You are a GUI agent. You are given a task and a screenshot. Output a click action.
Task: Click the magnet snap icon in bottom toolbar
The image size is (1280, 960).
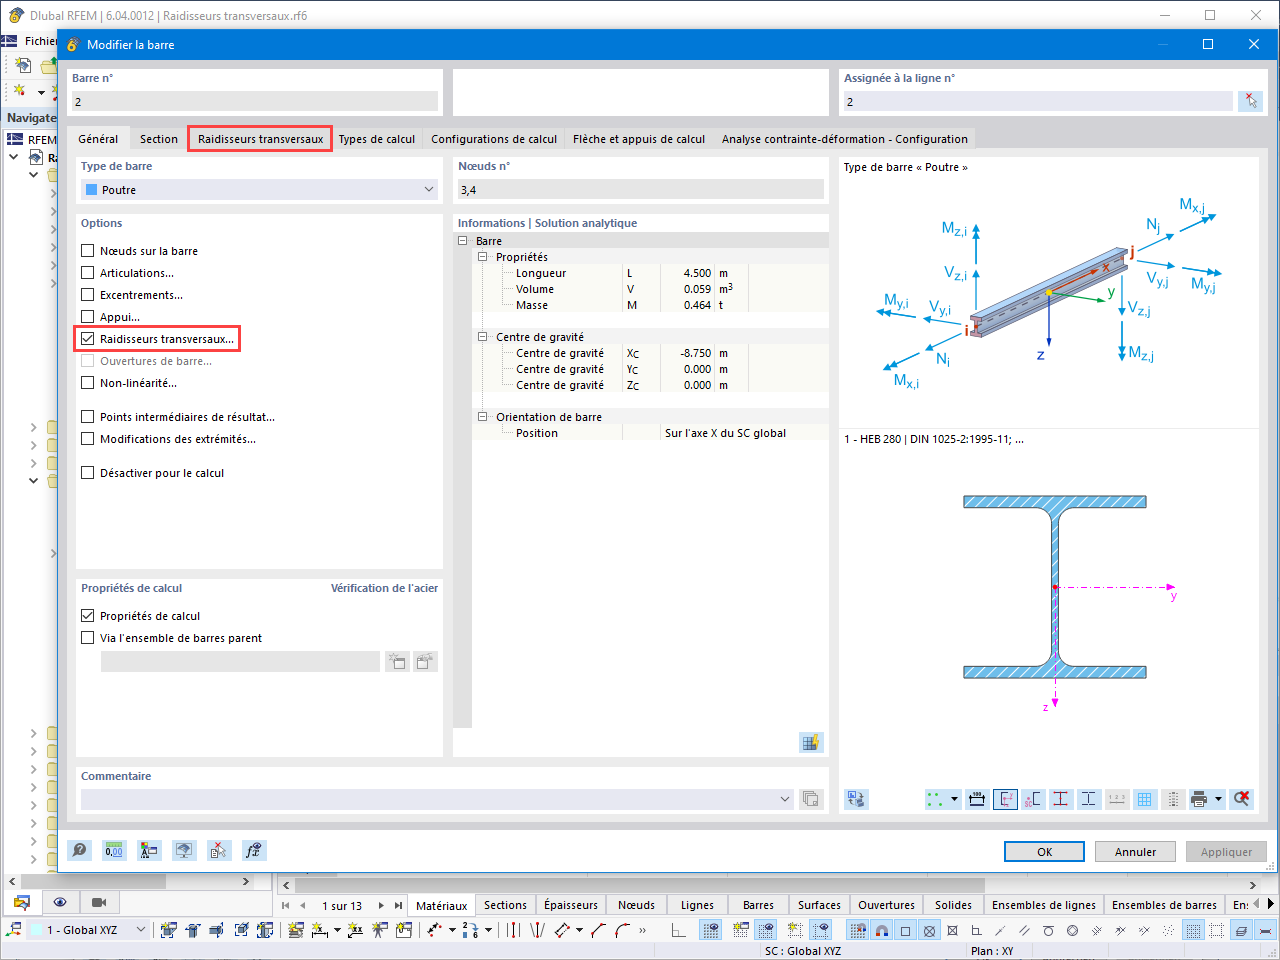(881, 930)
